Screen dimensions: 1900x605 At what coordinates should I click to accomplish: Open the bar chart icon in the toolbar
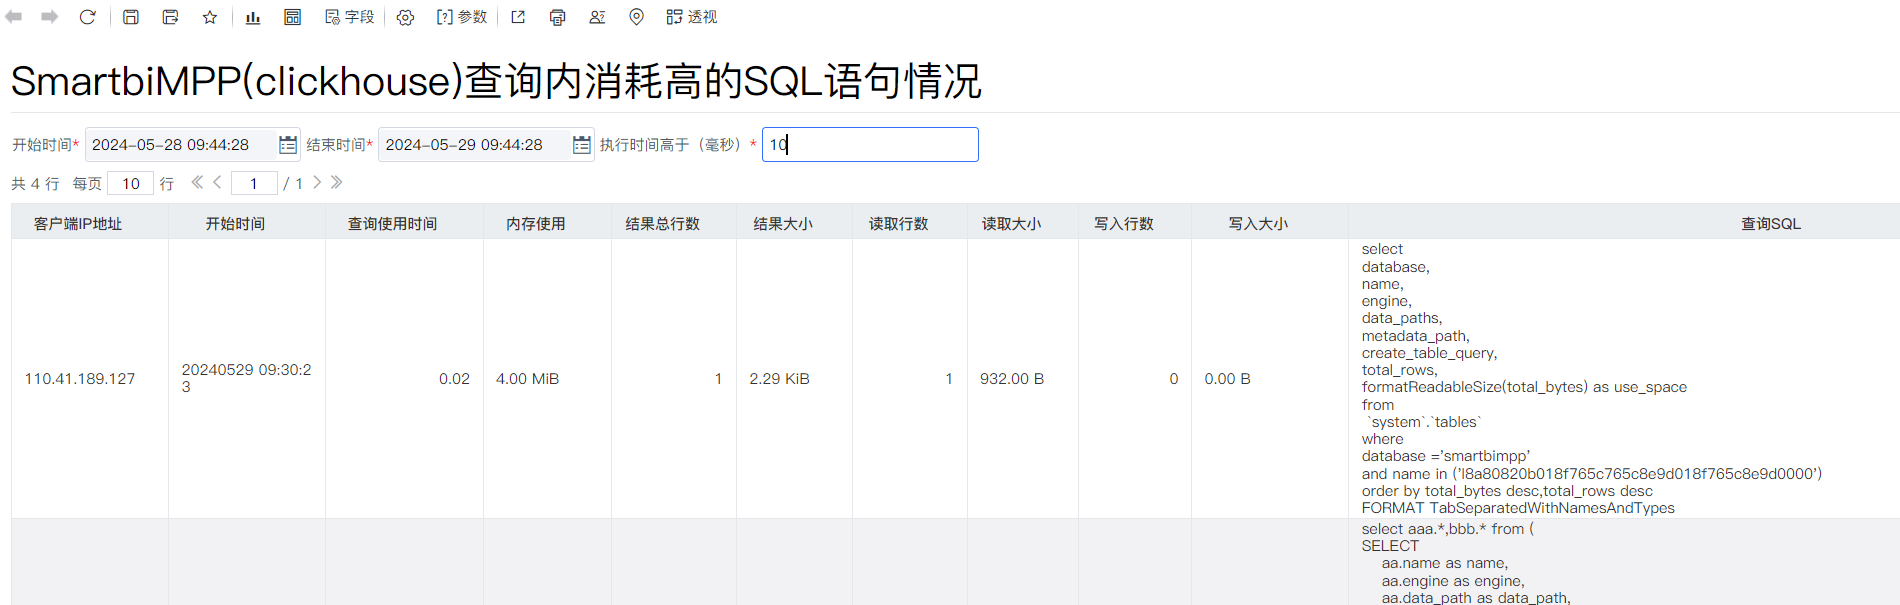[x=253, y=17]
